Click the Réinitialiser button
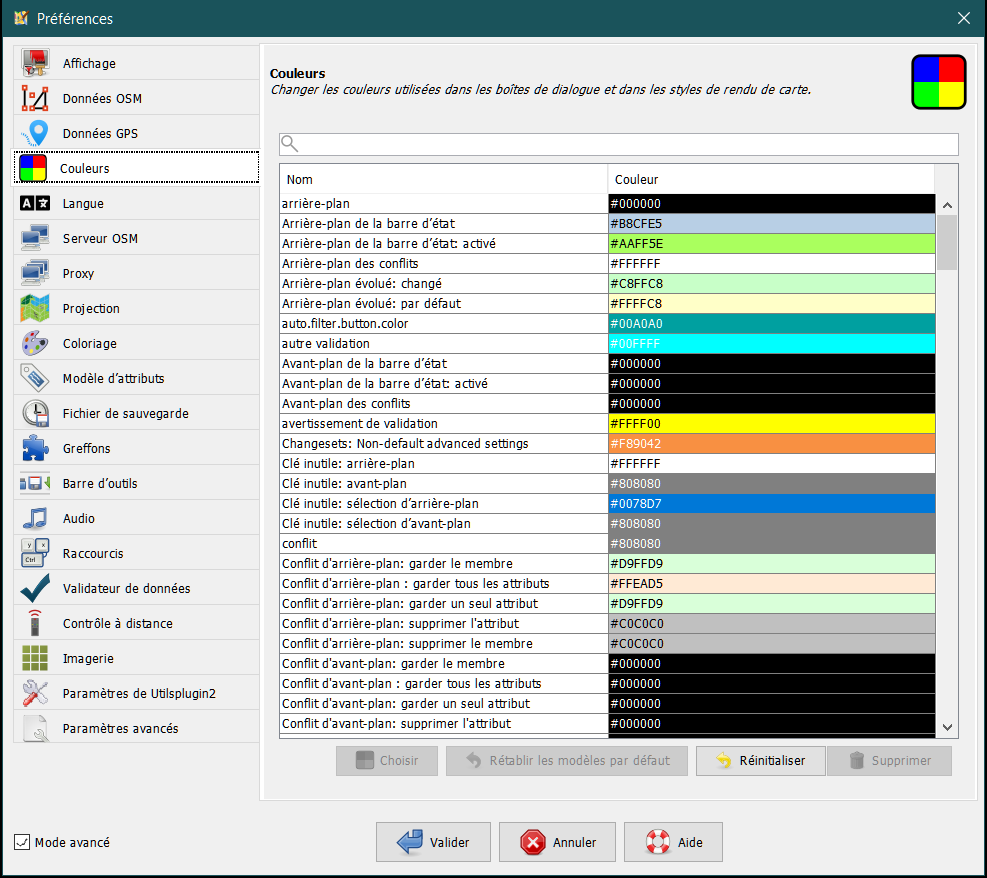Image resolution: width=987 pixels, height=878 pixels. [760, 761]
